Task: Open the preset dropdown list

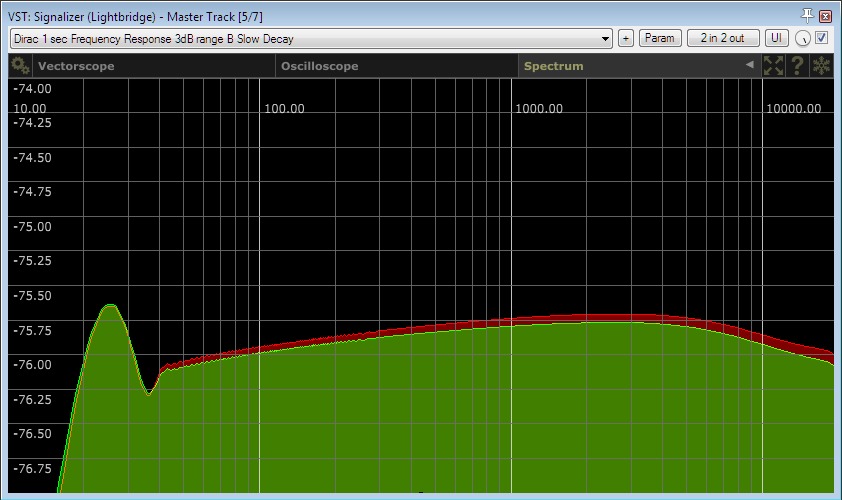Action: [x=310, y=39]
